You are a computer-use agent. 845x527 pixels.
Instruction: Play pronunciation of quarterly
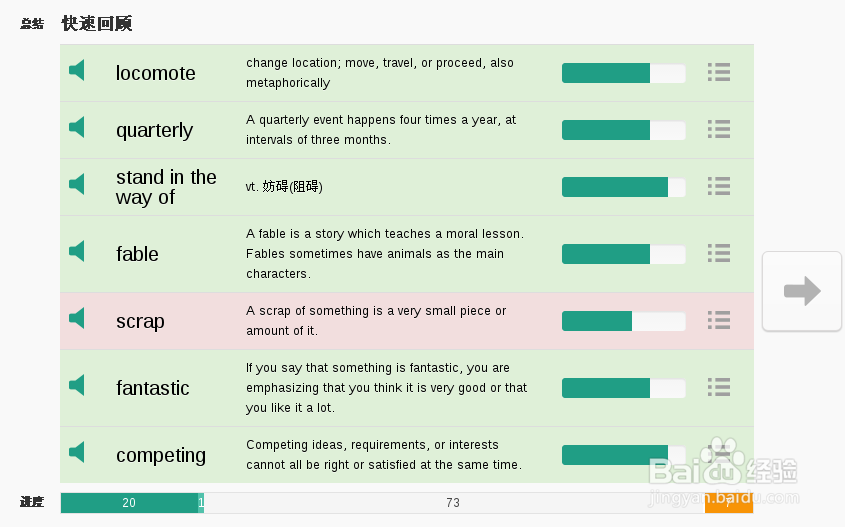[x=77, y=128]
